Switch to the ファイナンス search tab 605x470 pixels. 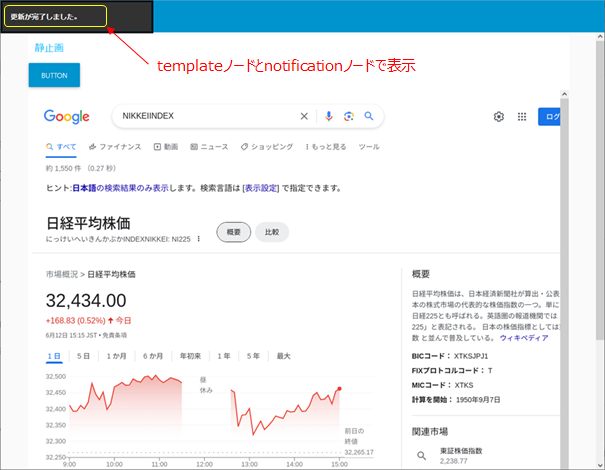(114, 147)
